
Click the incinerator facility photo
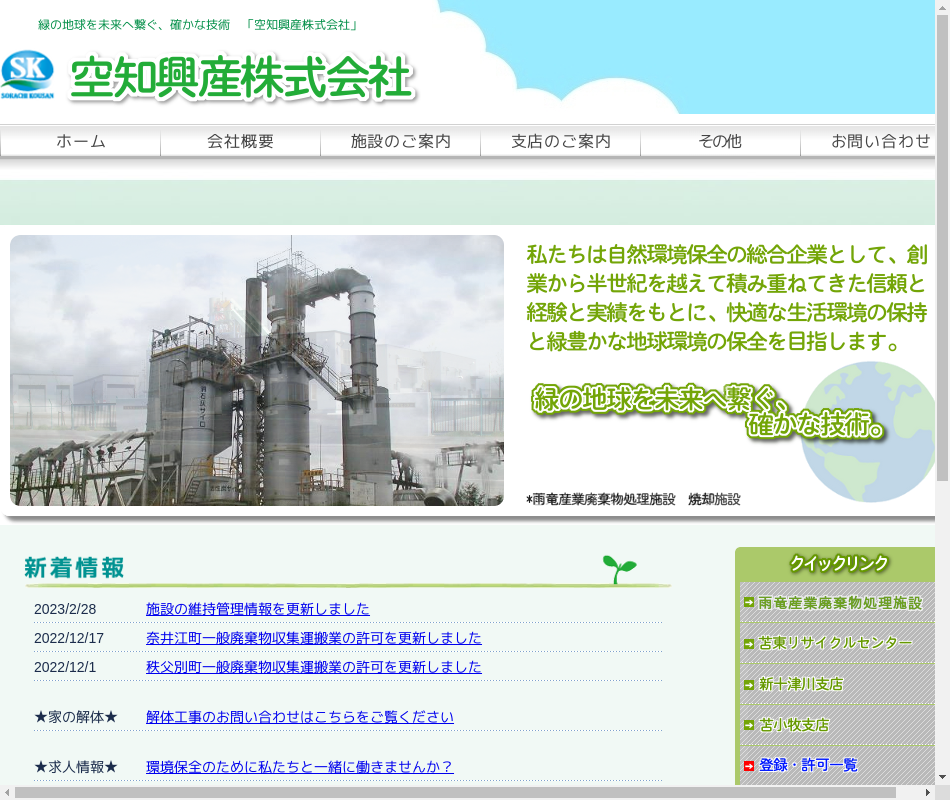click(257, 370)
